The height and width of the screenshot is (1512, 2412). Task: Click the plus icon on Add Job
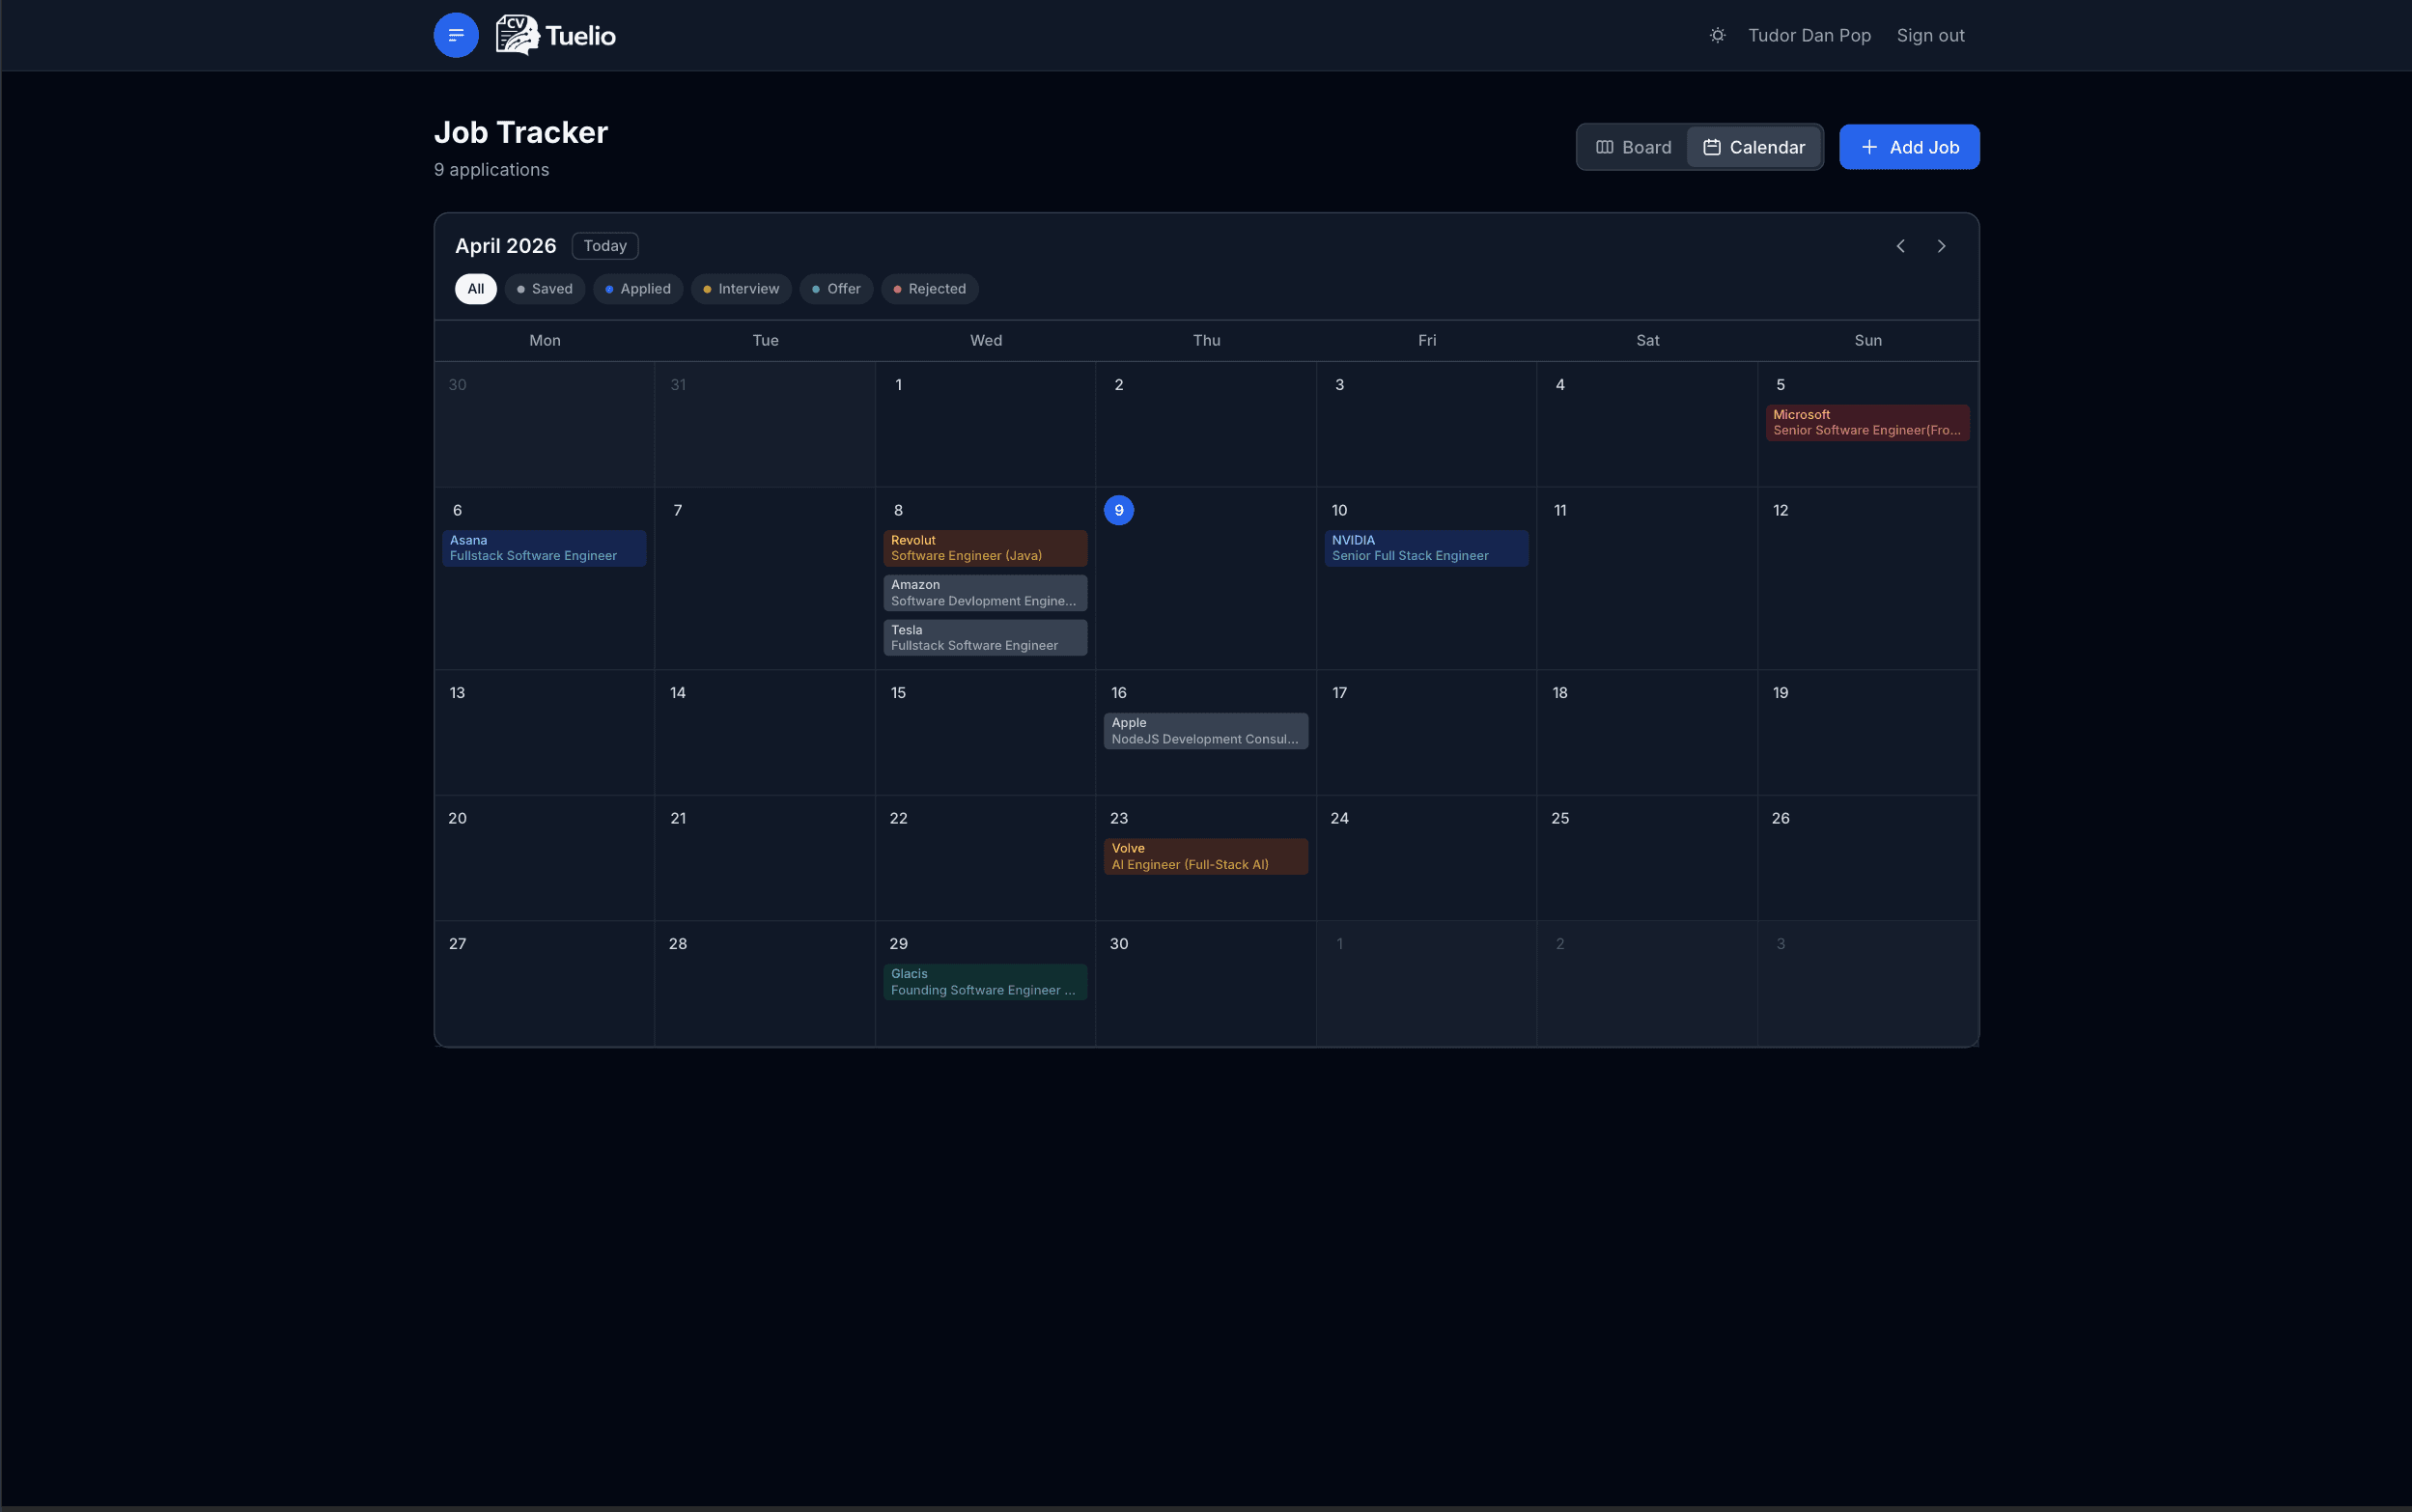[1869, 146]
